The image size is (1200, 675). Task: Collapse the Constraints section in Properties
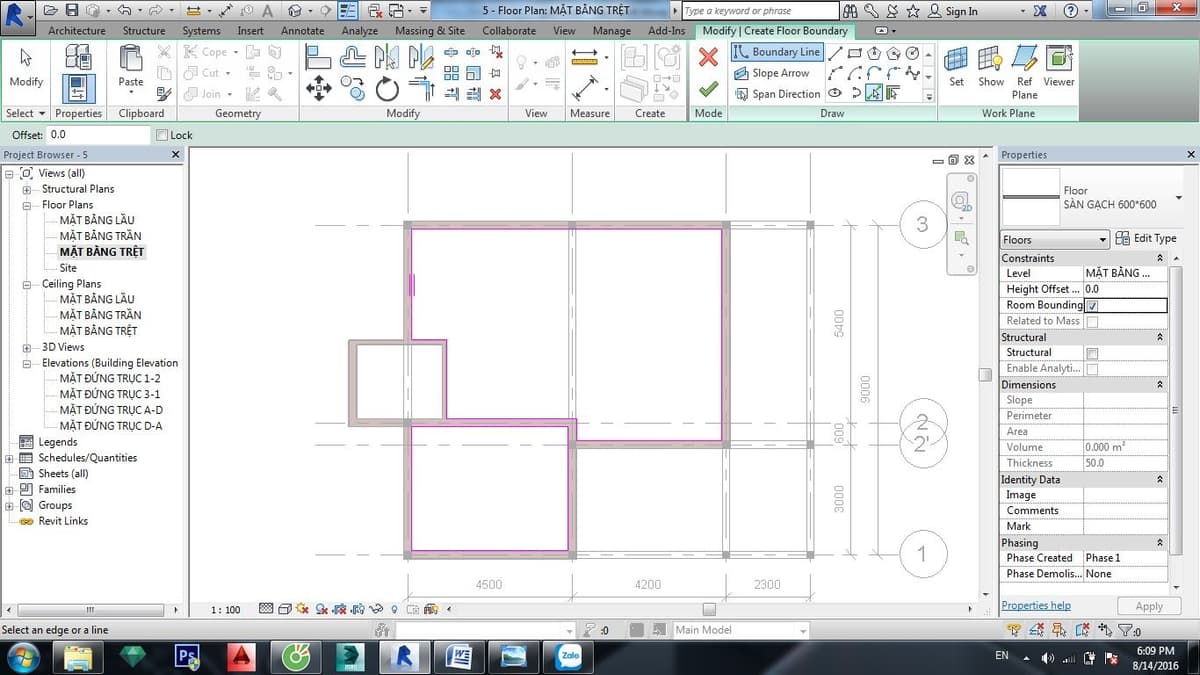(1160, 258)
